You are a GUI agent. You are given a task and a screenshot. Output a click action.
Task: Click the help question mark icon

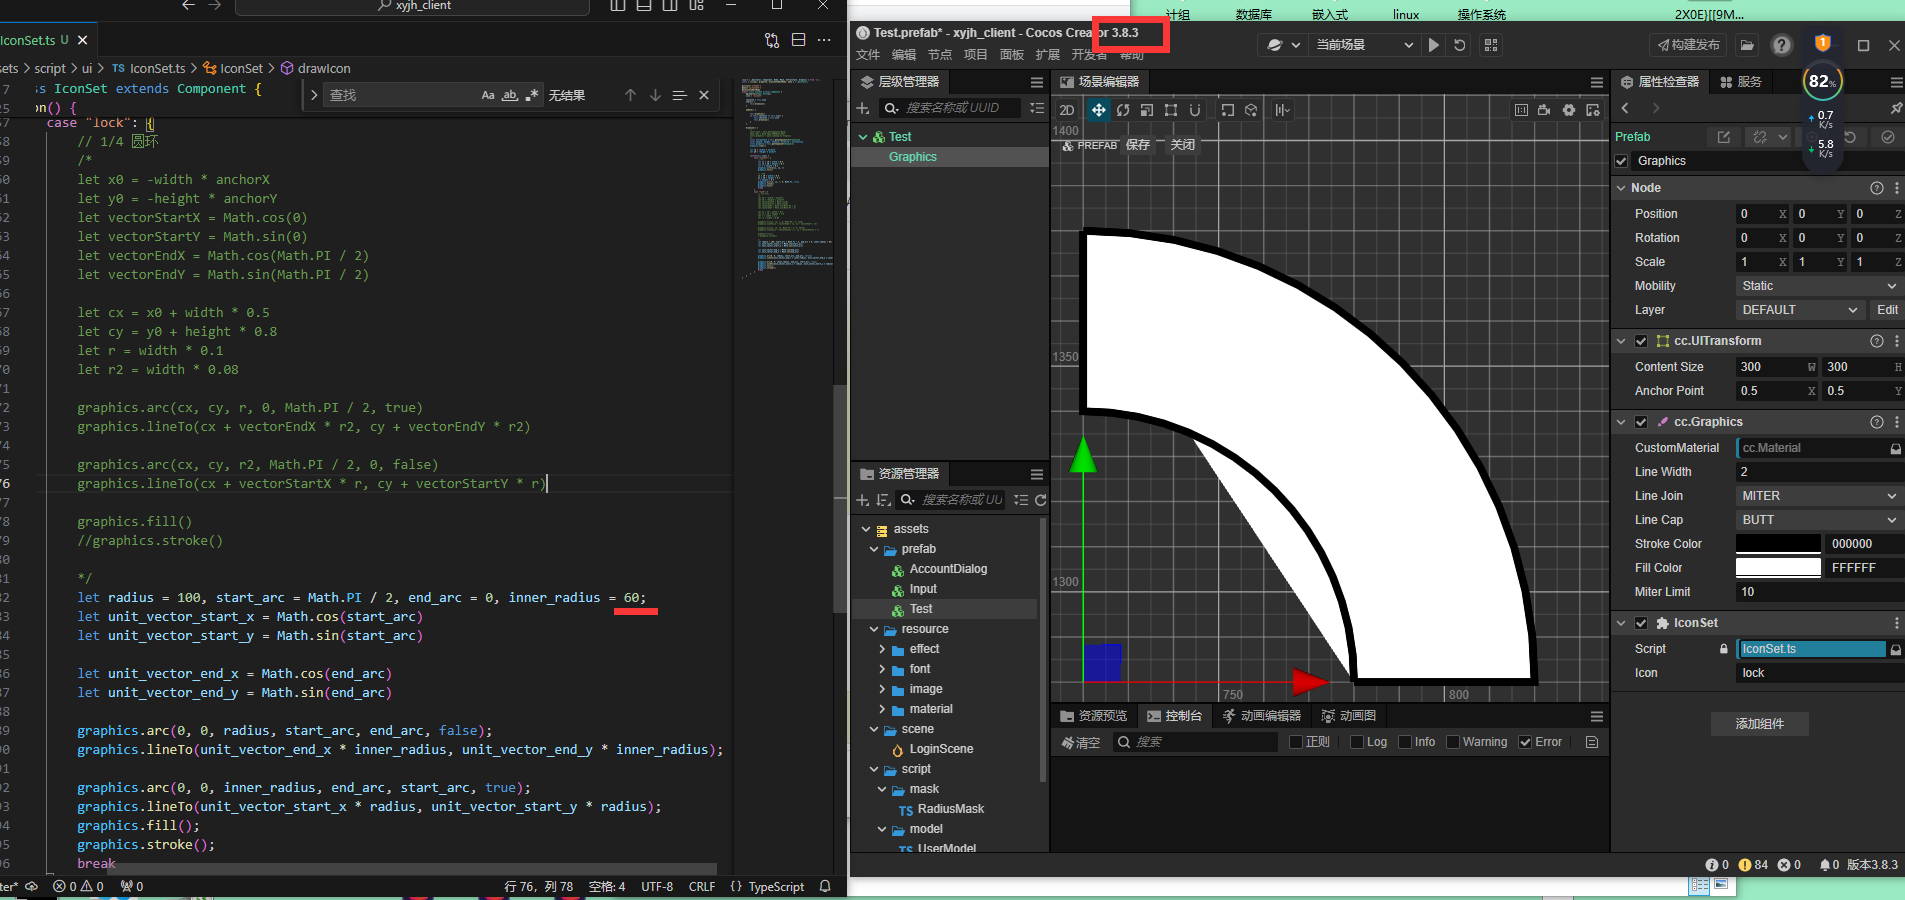(1781, 45)
